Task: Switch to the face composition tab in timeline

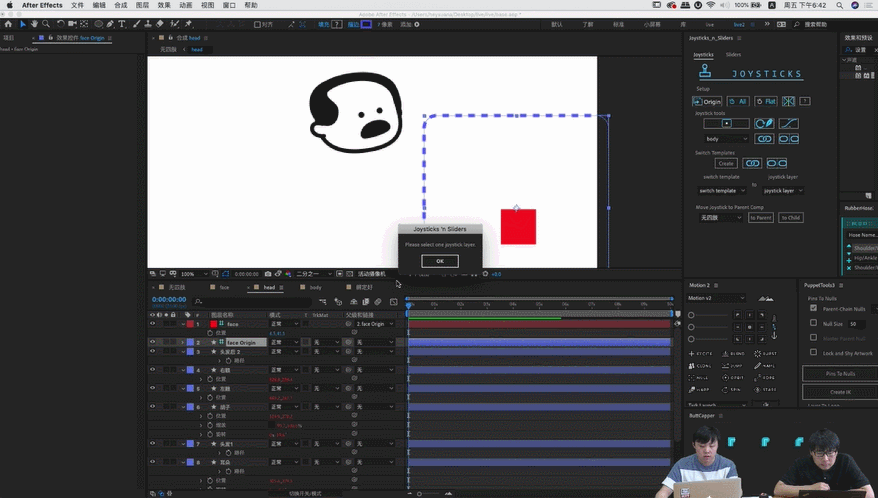Action: point(224,287)
